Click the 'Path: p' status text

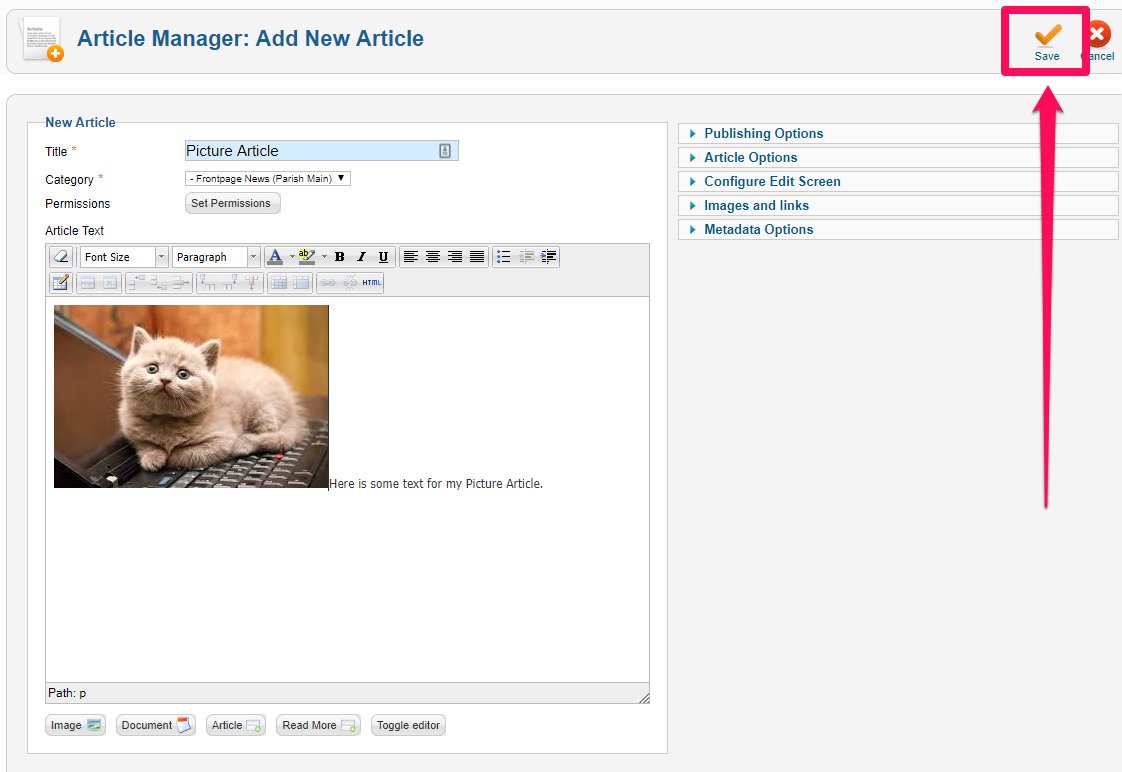[67, 693]
